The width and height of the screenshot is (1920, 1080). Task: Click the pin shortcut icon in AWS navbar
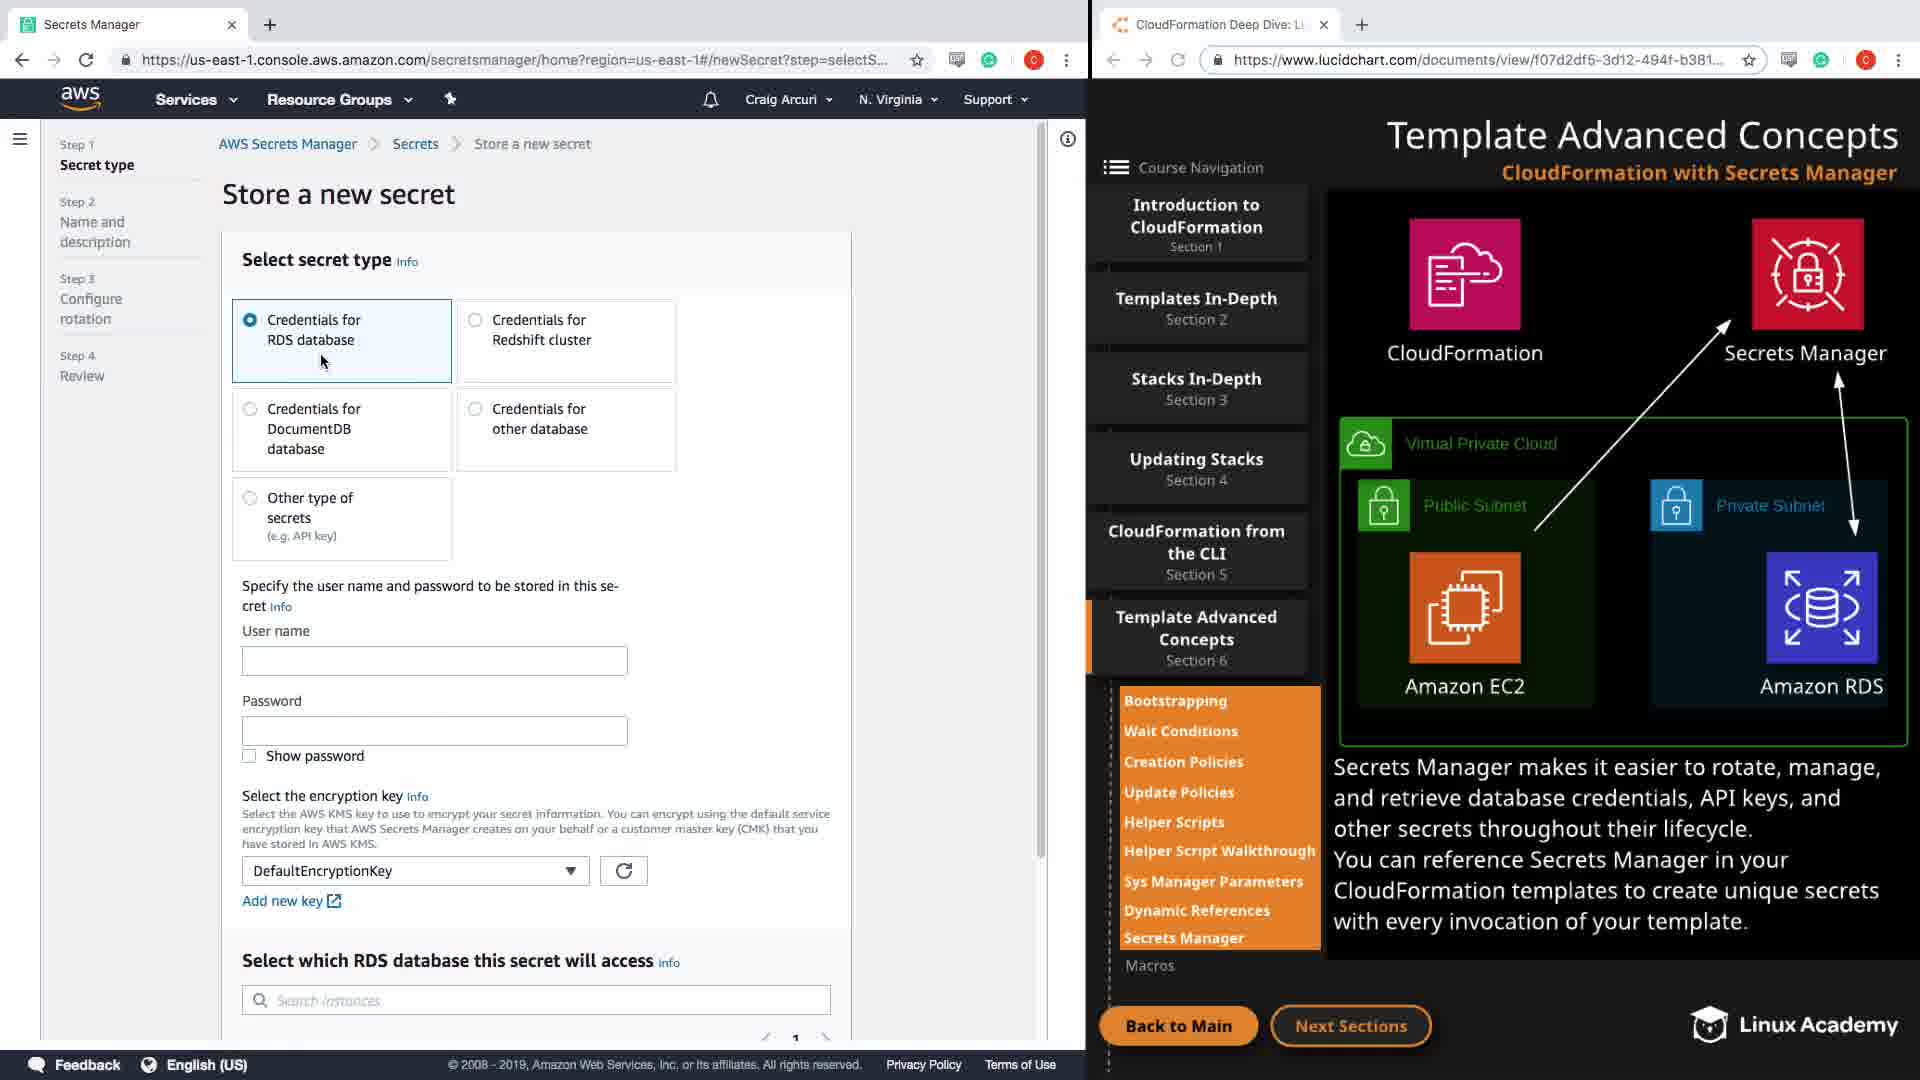point(450,99)
